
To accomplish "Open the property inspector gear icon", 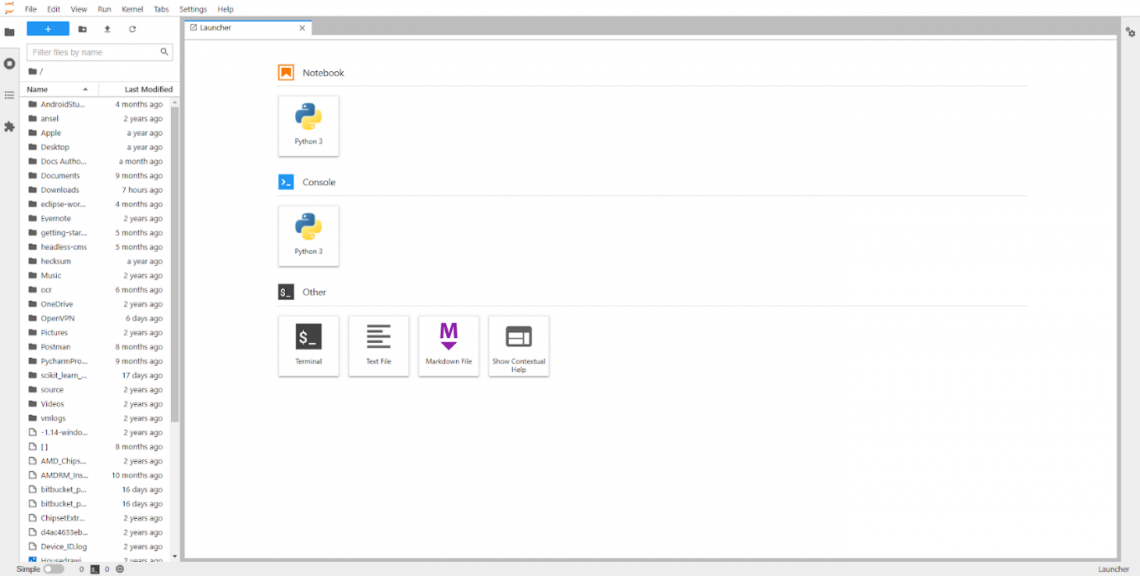I will (1130, 32).
